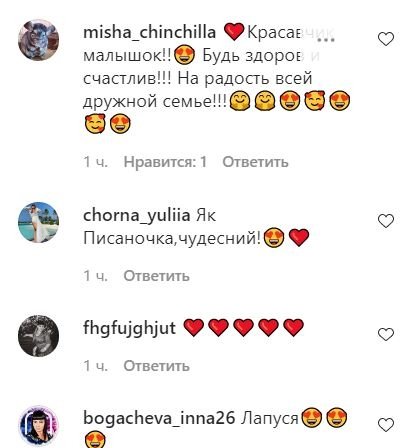Screen dimensions: 406x448
Task: Like the bogacheva_inna26 comment heart
Action: [x=386, y=425]
